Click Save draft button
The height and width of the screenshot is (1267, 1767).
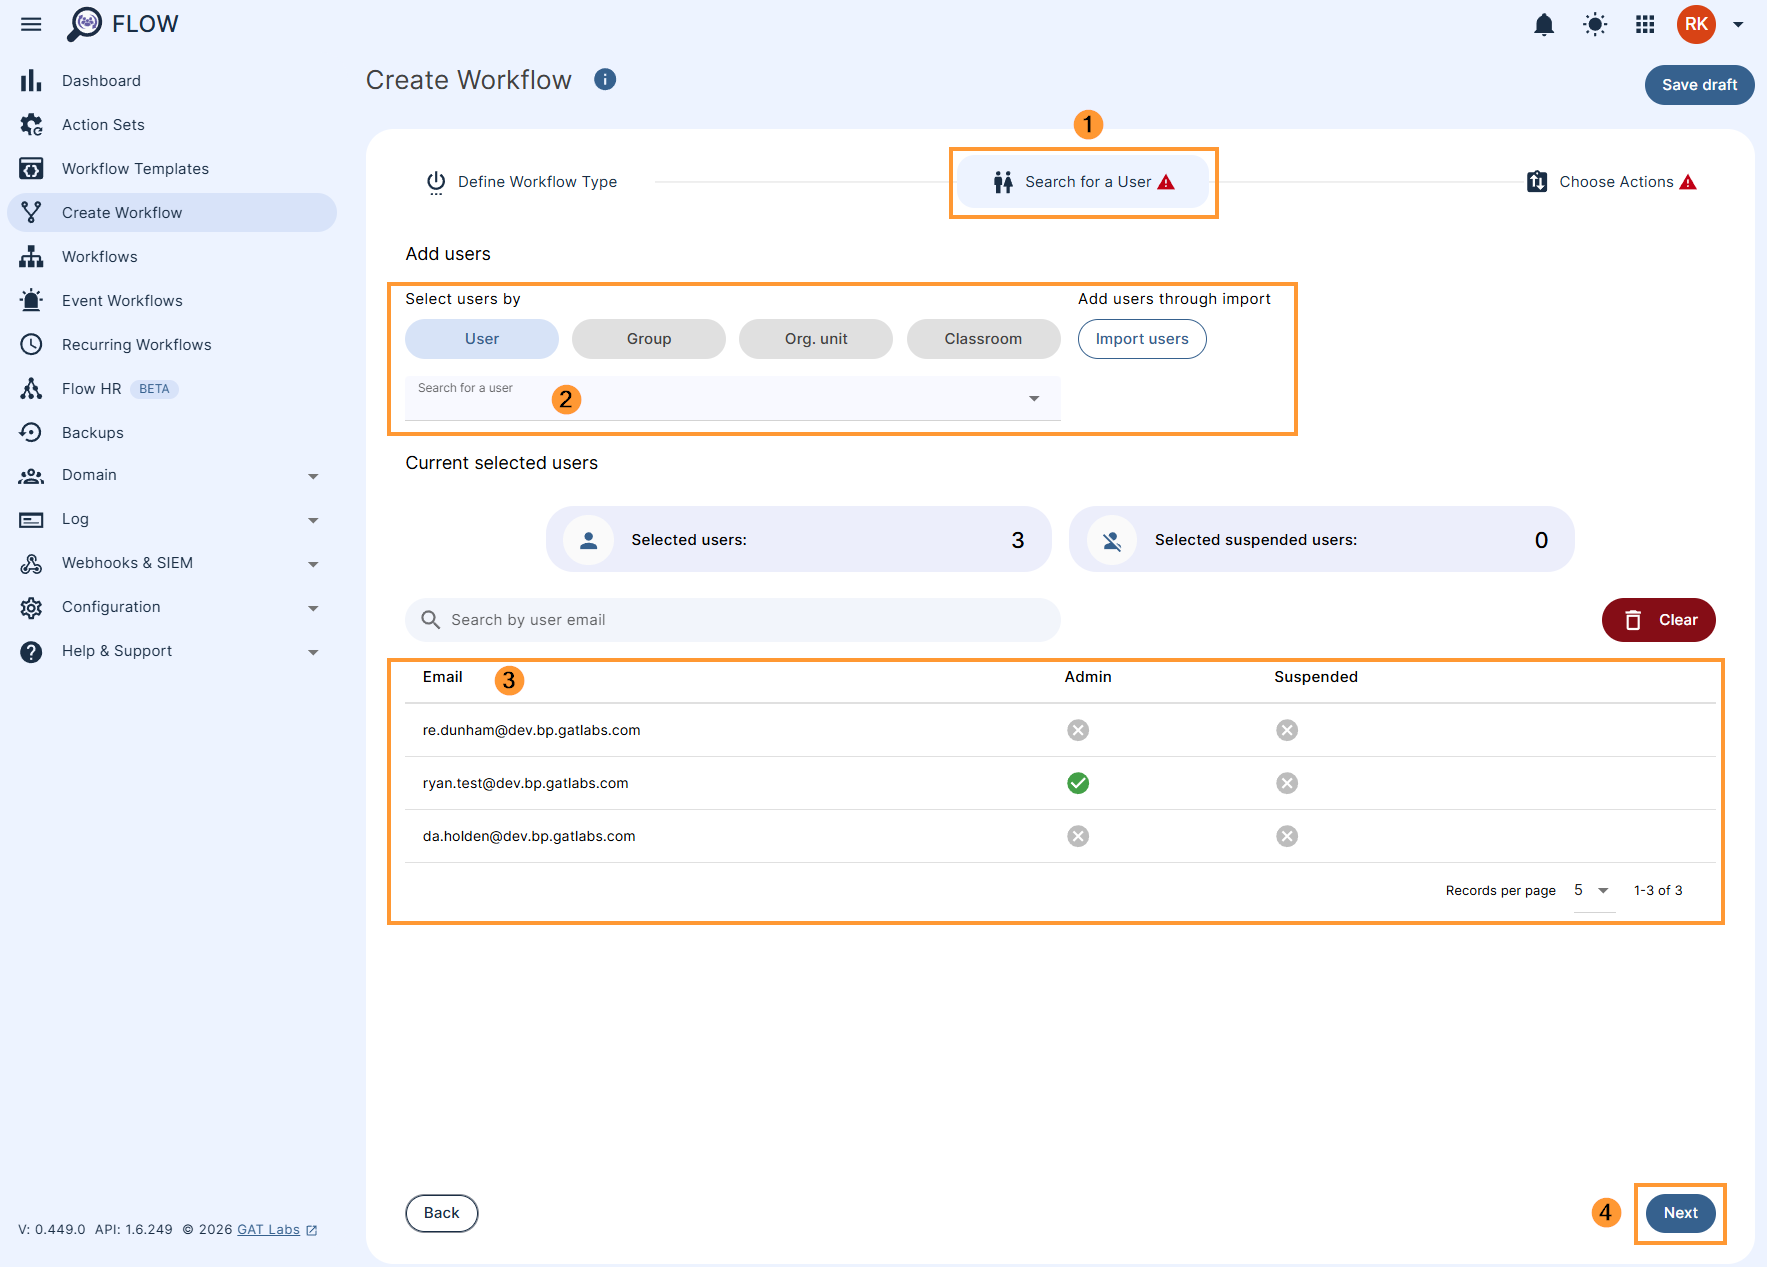click(x=1699, y=85)
